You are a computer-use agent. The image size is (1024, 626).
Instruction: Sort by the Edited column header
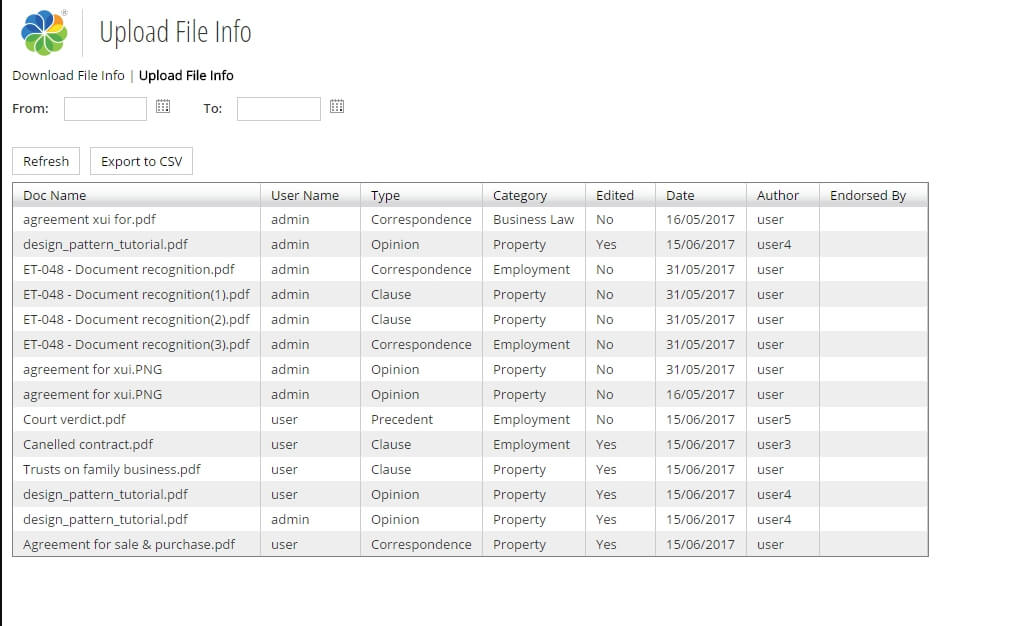[x=620, y=195]
